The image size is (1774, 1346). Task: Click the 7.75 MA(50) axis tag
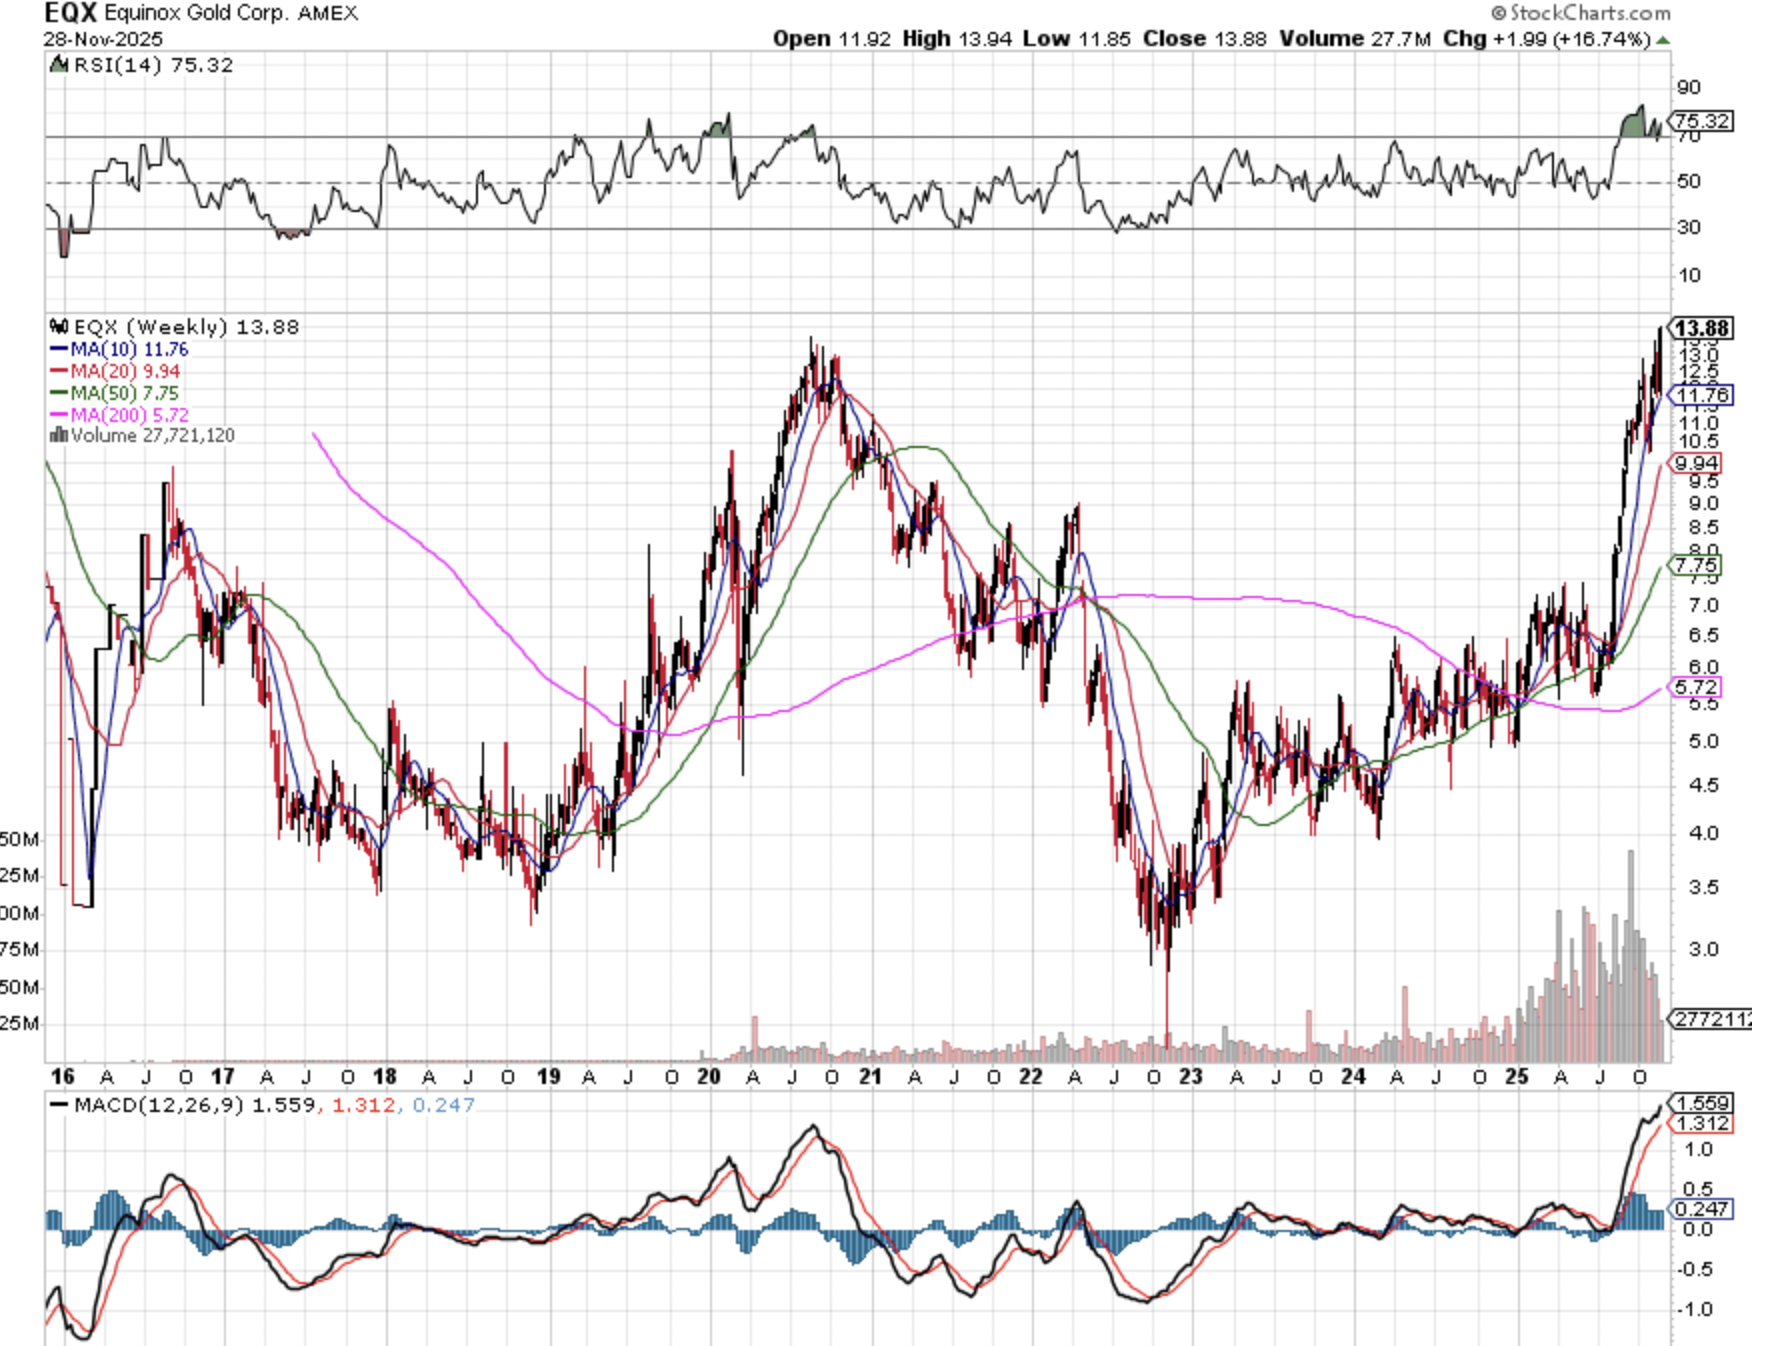point(1695,565)
